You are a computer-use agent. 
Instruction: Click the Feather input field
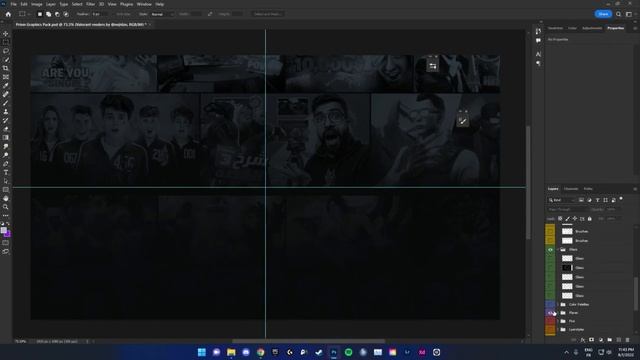coord(100,14)
